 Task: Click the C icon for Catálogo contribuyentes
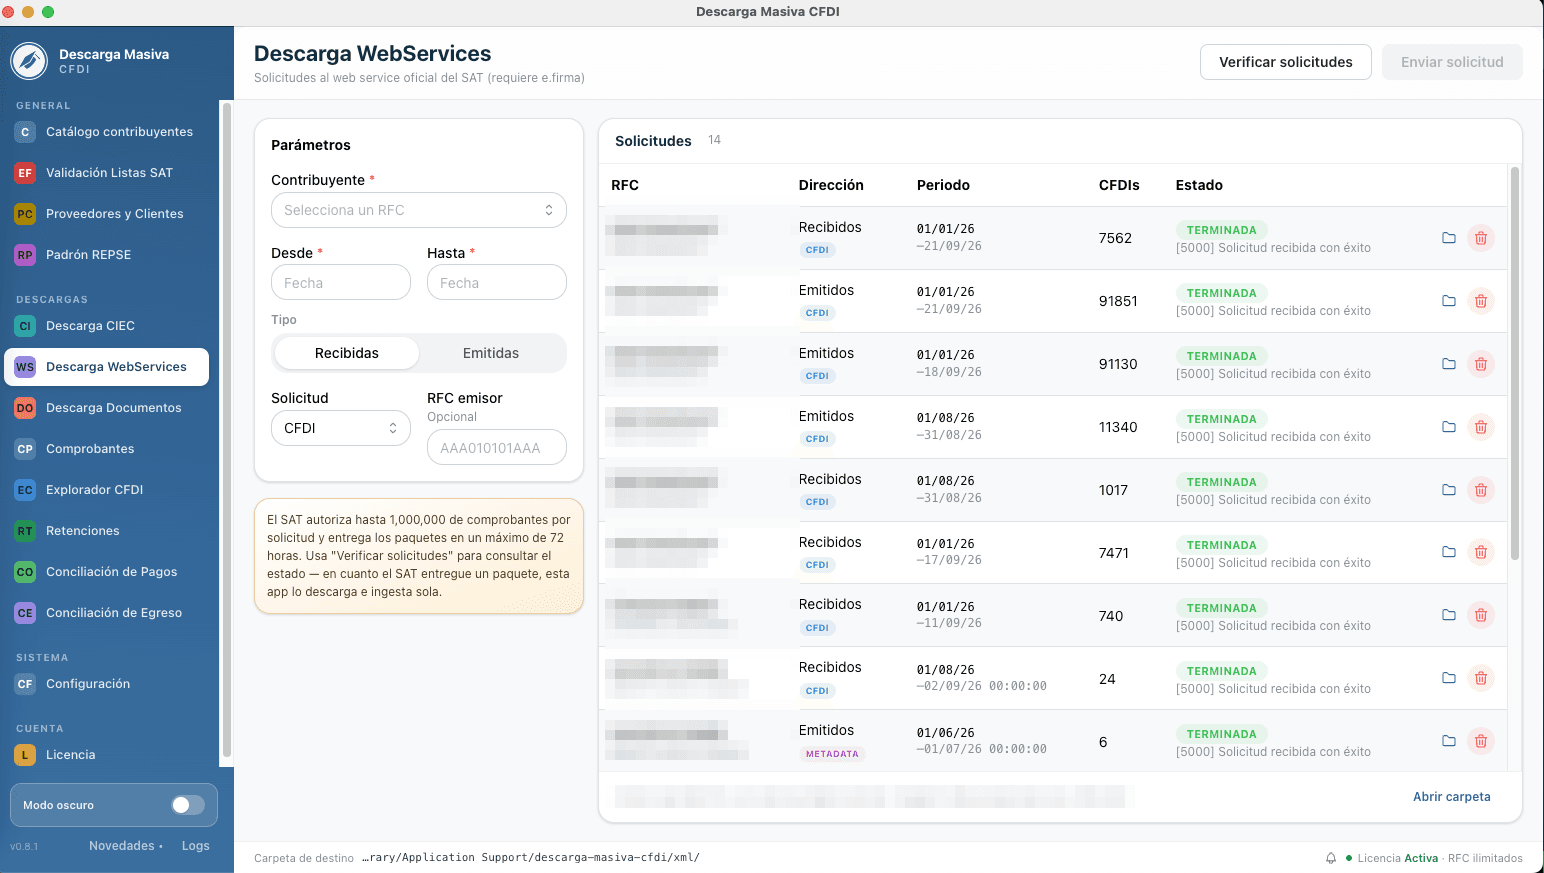(x=25, y=132)
